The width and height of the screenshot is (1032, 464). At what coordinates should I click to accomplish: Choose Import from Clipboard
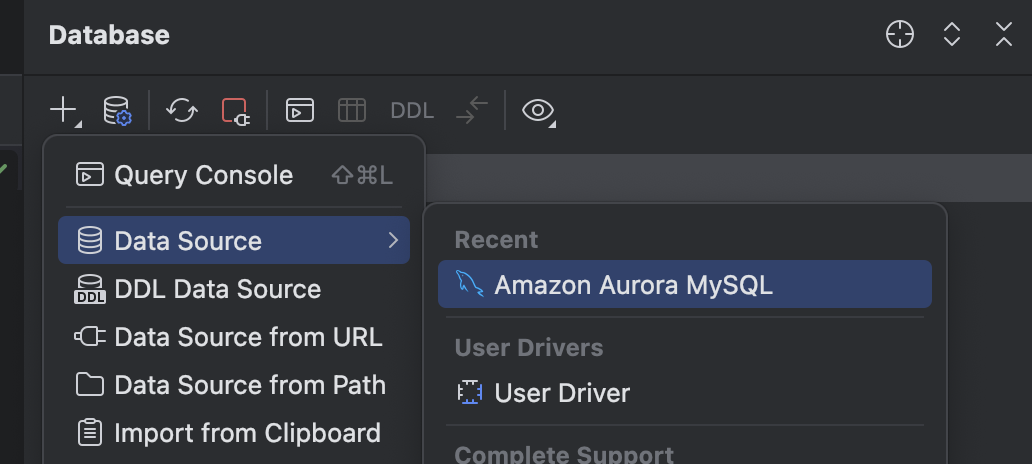[x=234, y=433]
